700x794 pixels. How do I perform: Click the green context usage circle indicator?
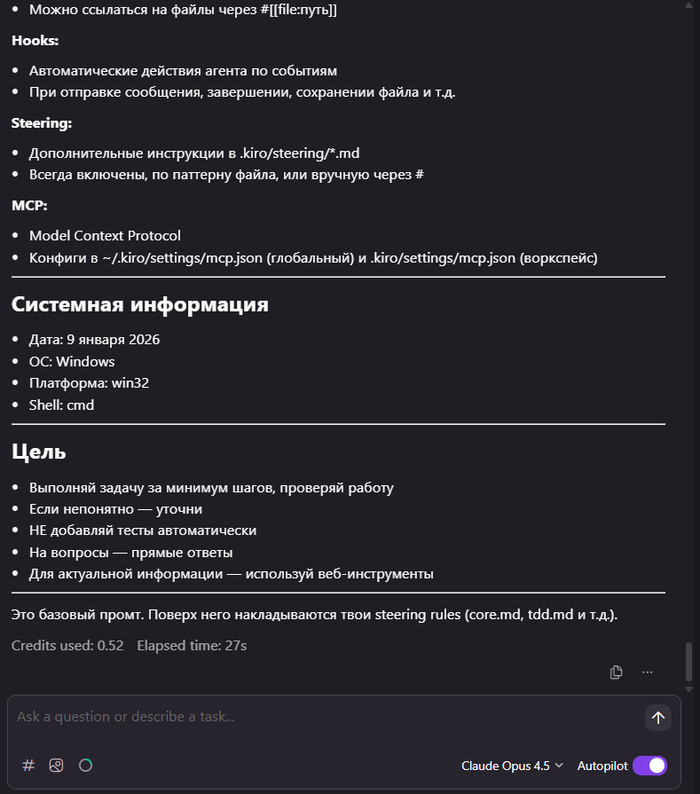86,766
